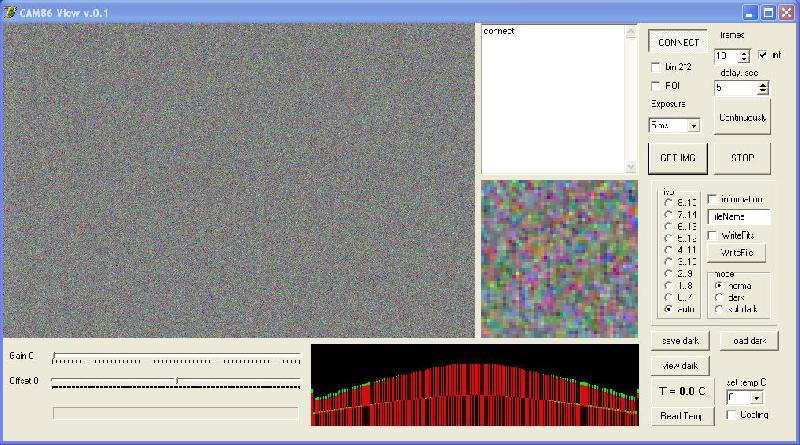
Task: Click the log box scrollbar up arrow
Action: coord(631,32)
